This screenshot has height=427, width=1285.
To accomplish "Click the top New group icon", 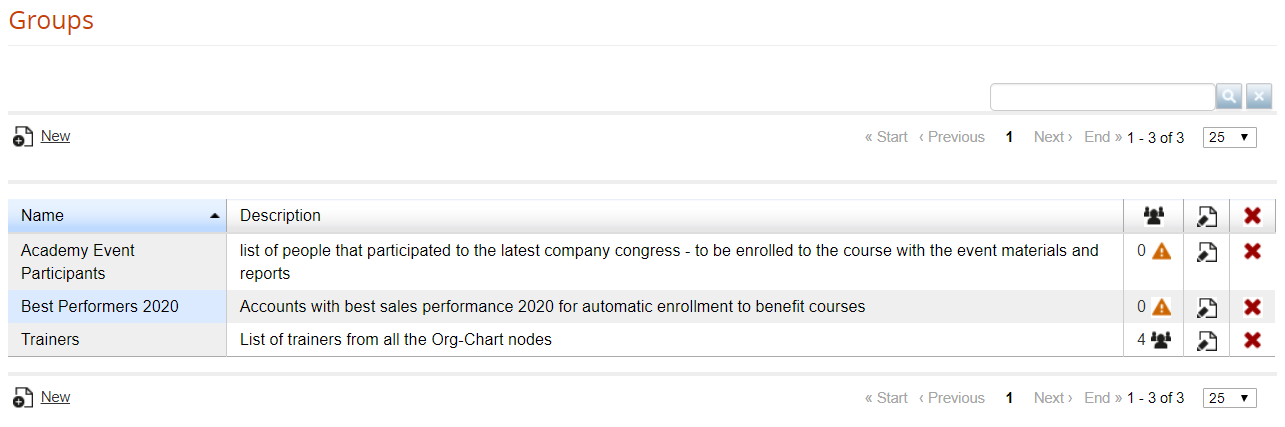I will (x=23, y=137).
